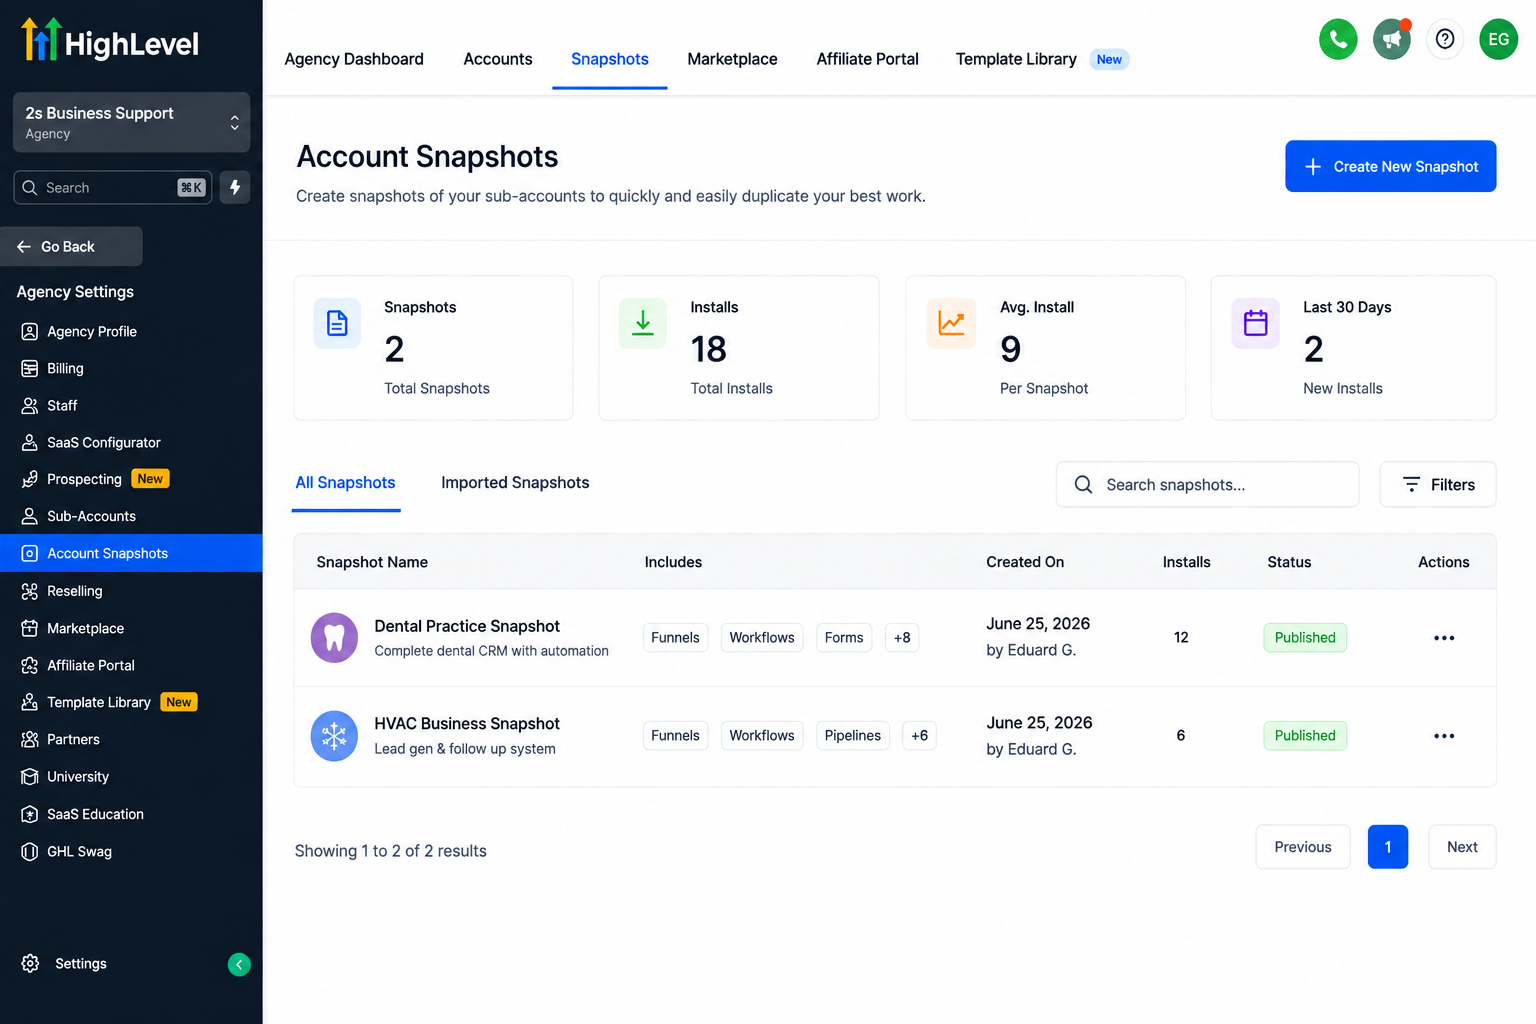Collapse sidebar with green chevron button
Viewport: 1536px width, 1024px height.
pyautogui.click(x=239, y=964)
